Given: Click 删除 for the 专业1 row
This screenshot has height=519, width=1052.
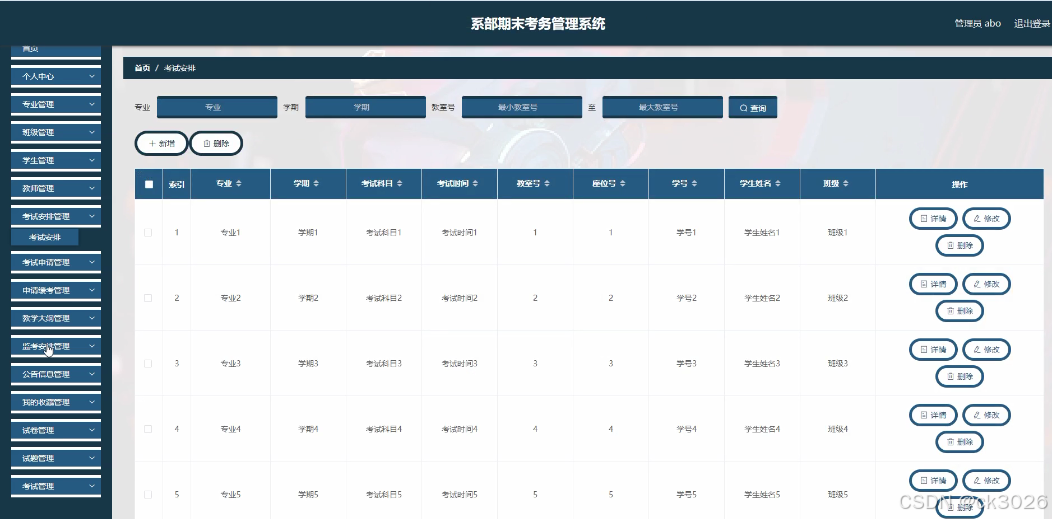Looking at the screenshot, I should 959,245.
